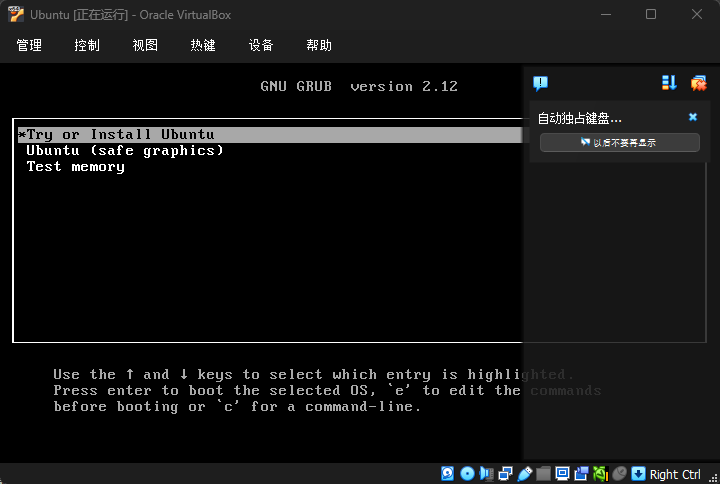This screenshot has height=484, width=720.
Task: Expand the 视图 menu
Action: point(145,45)
